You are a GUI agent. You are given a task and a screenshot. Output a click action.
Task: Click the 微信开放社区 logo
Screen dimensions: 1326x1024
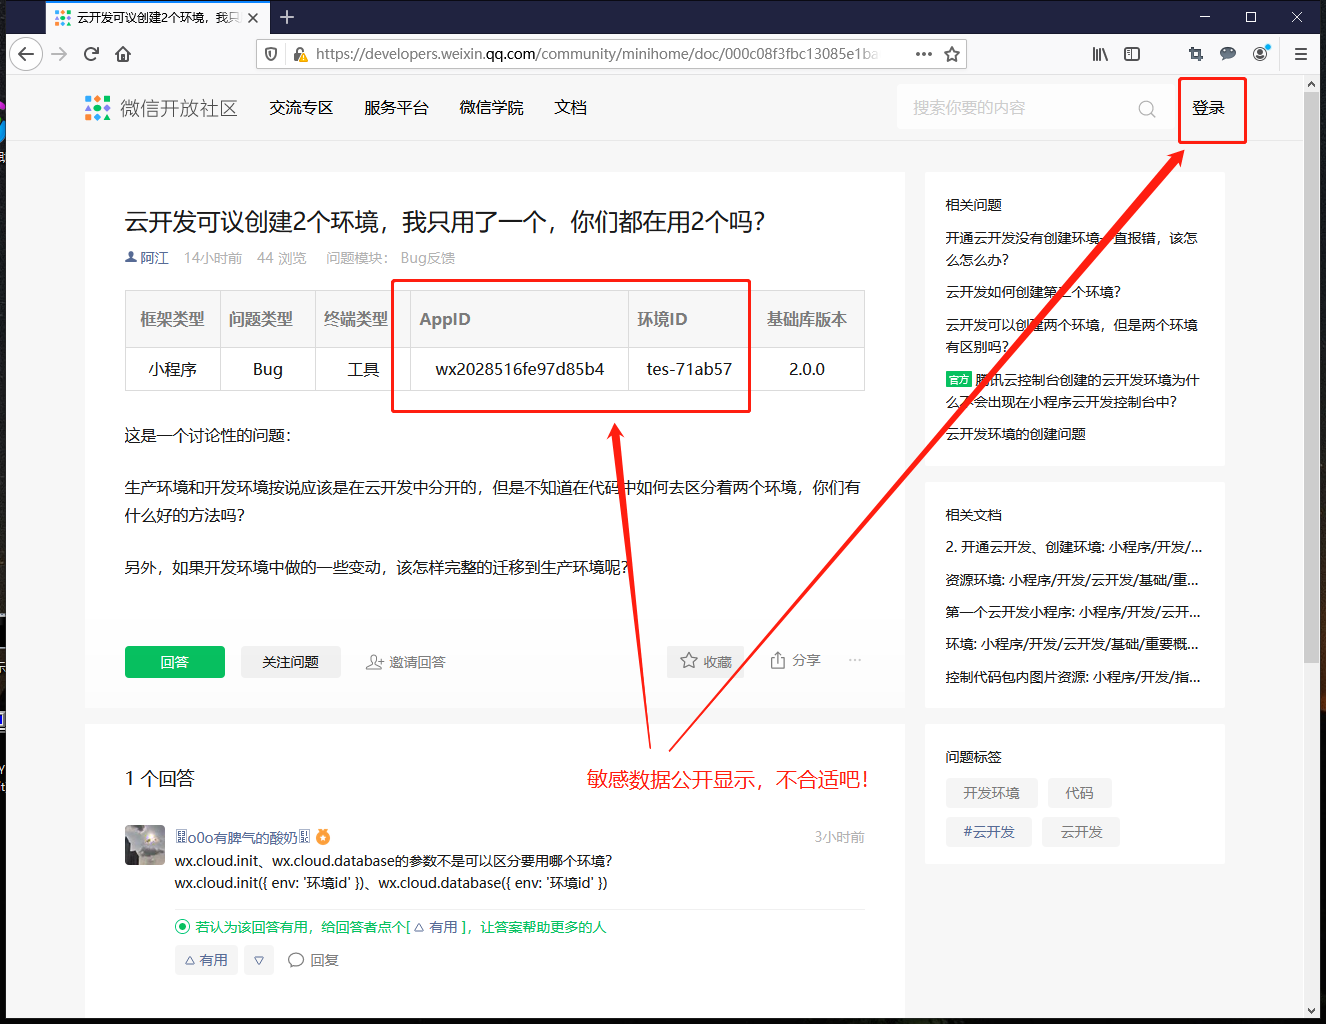[x=161, y=108]
